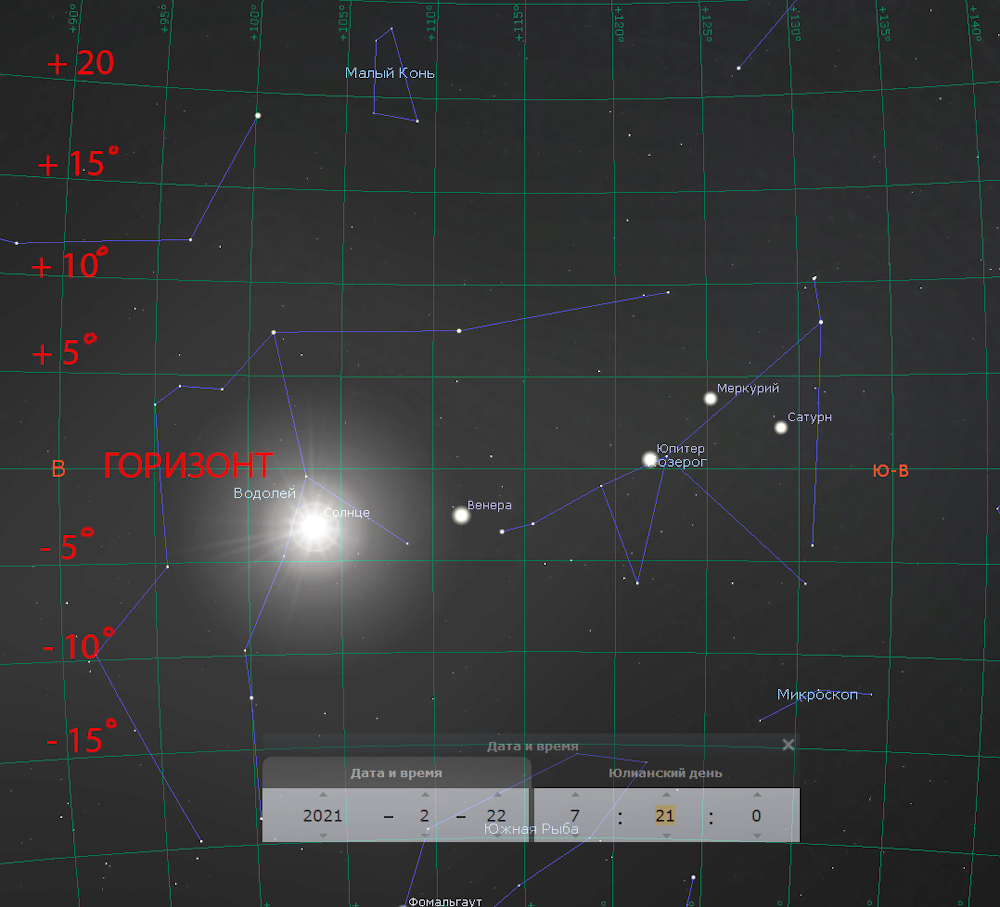
Task: Increase the day value with up arrow
Action: (x=497, y=795)
